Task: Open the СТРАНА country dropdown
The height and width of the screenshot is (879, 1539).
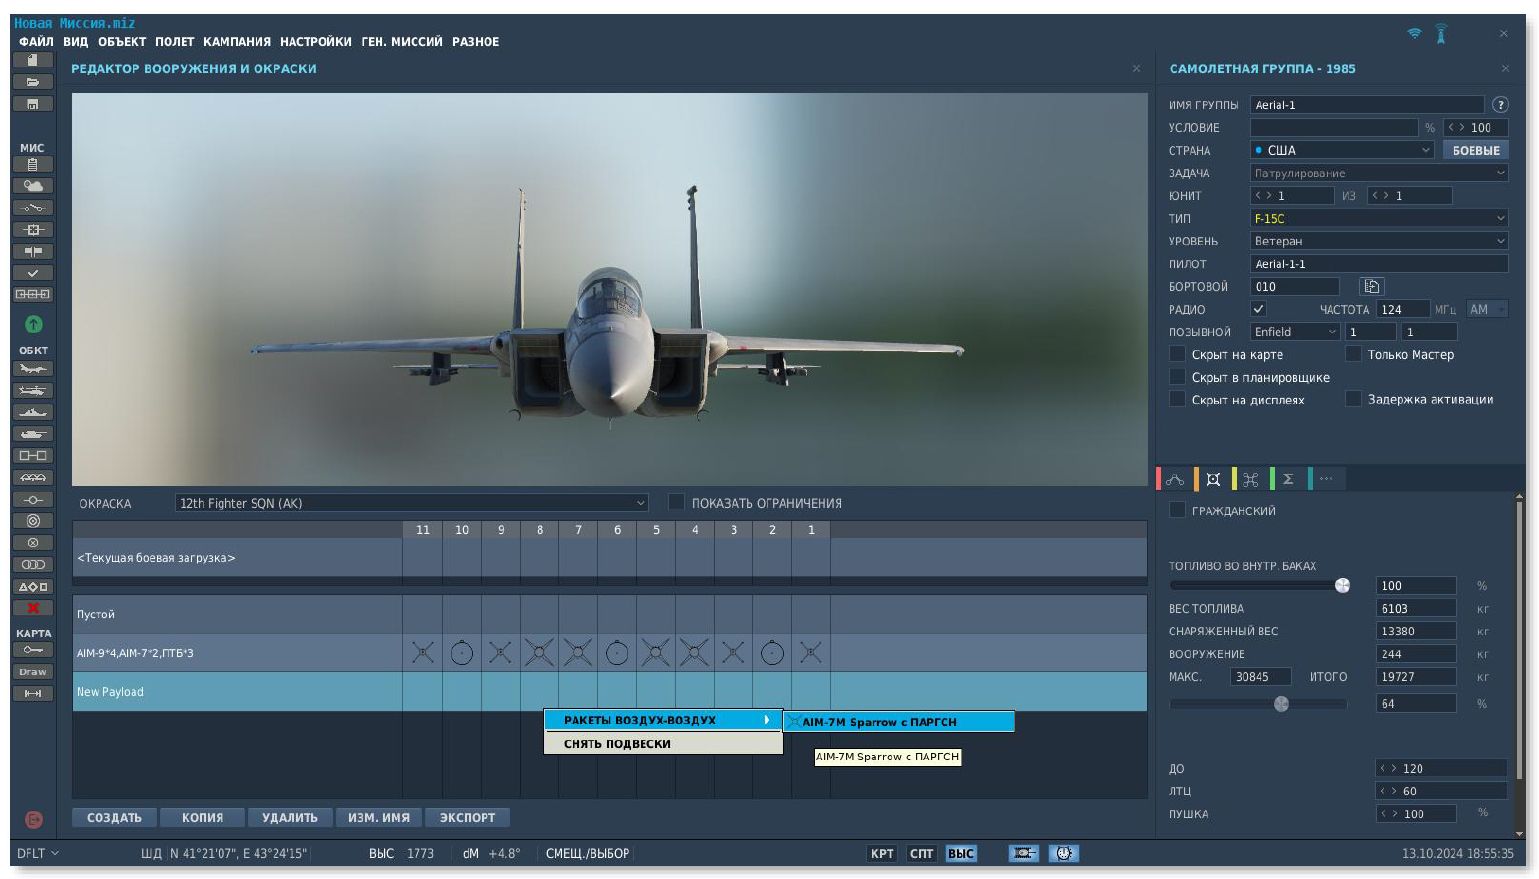Action: click(x=1342, y=150)
